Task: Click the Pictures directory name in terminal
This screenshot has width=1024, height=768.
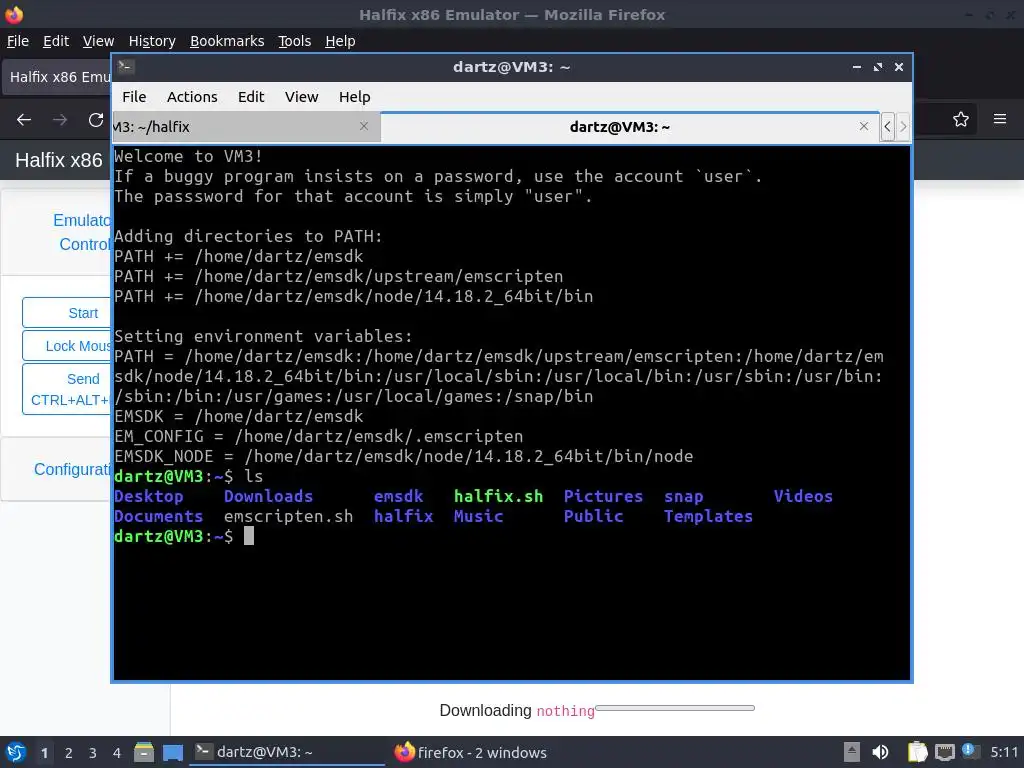Action: 603,496
